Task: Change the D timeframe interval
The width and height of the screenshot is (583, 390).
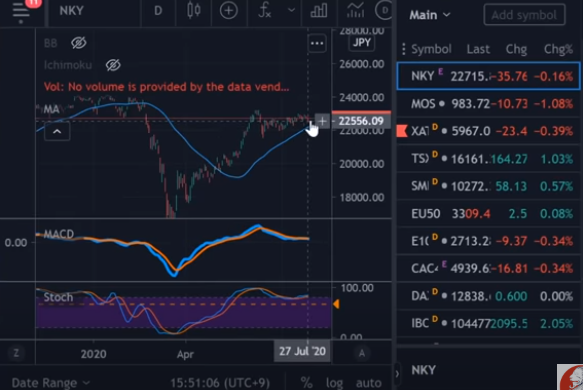Action: tap(158, 11)
